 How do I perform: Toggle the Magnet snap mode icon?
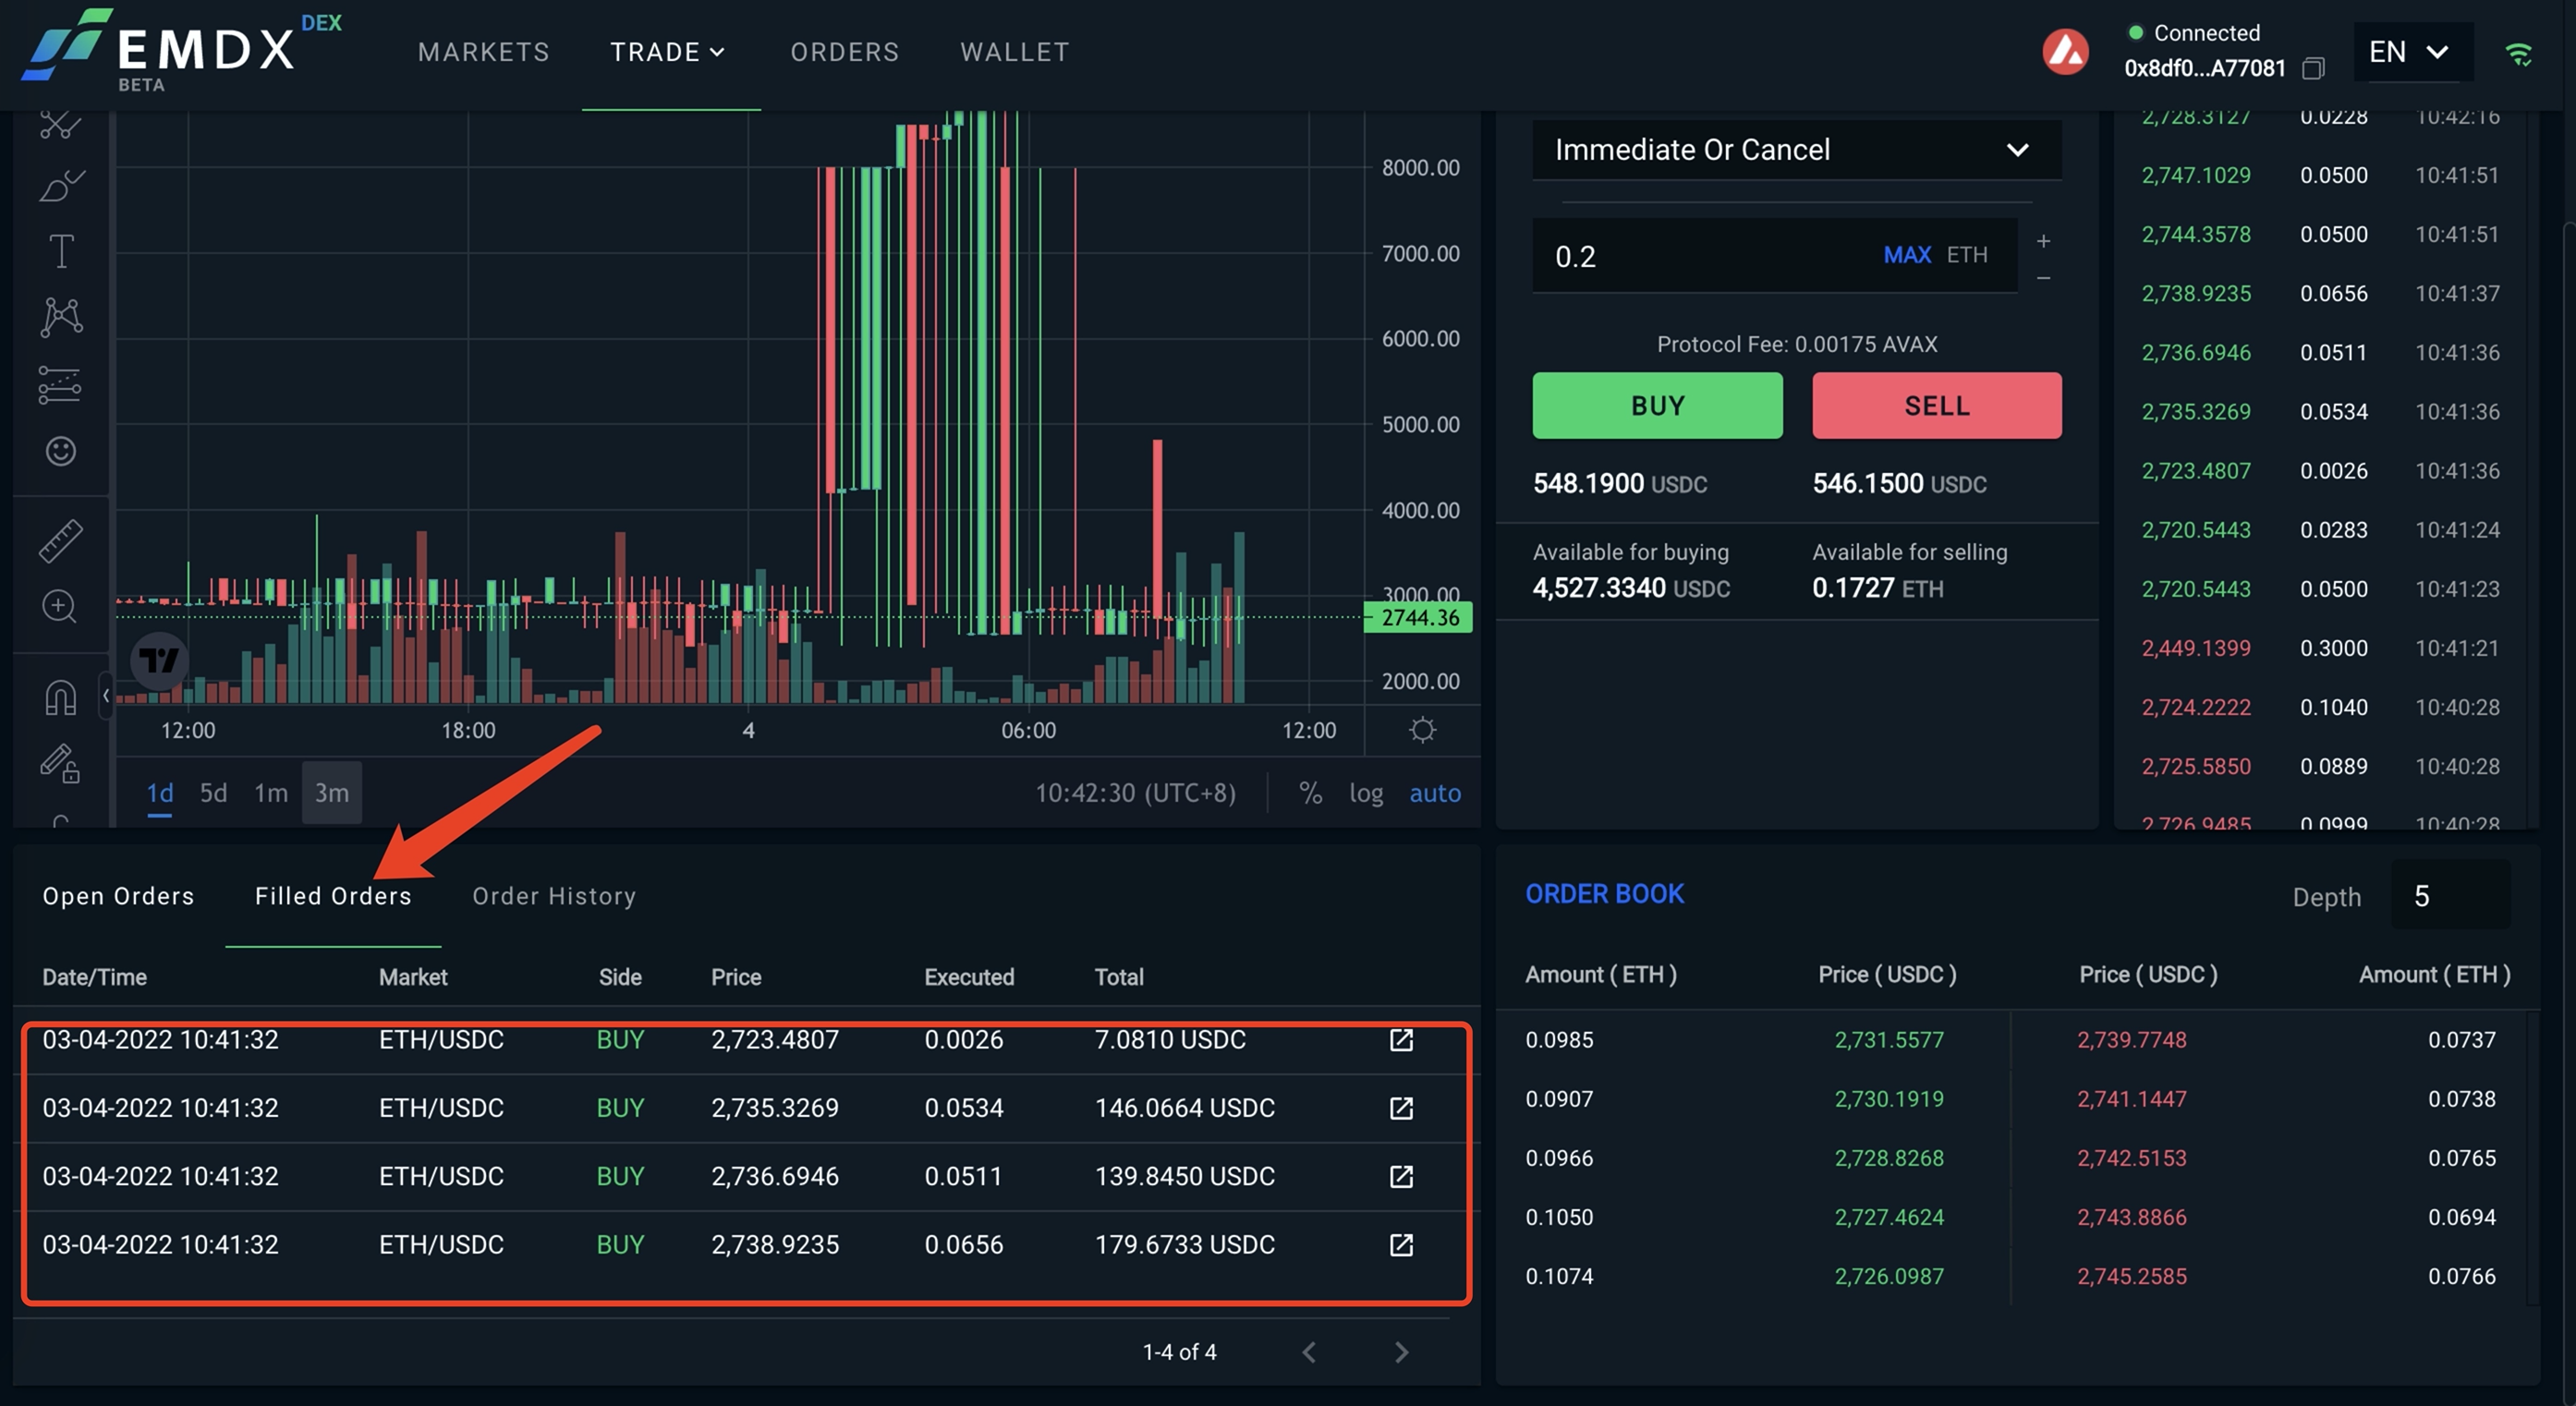point(61,697)
